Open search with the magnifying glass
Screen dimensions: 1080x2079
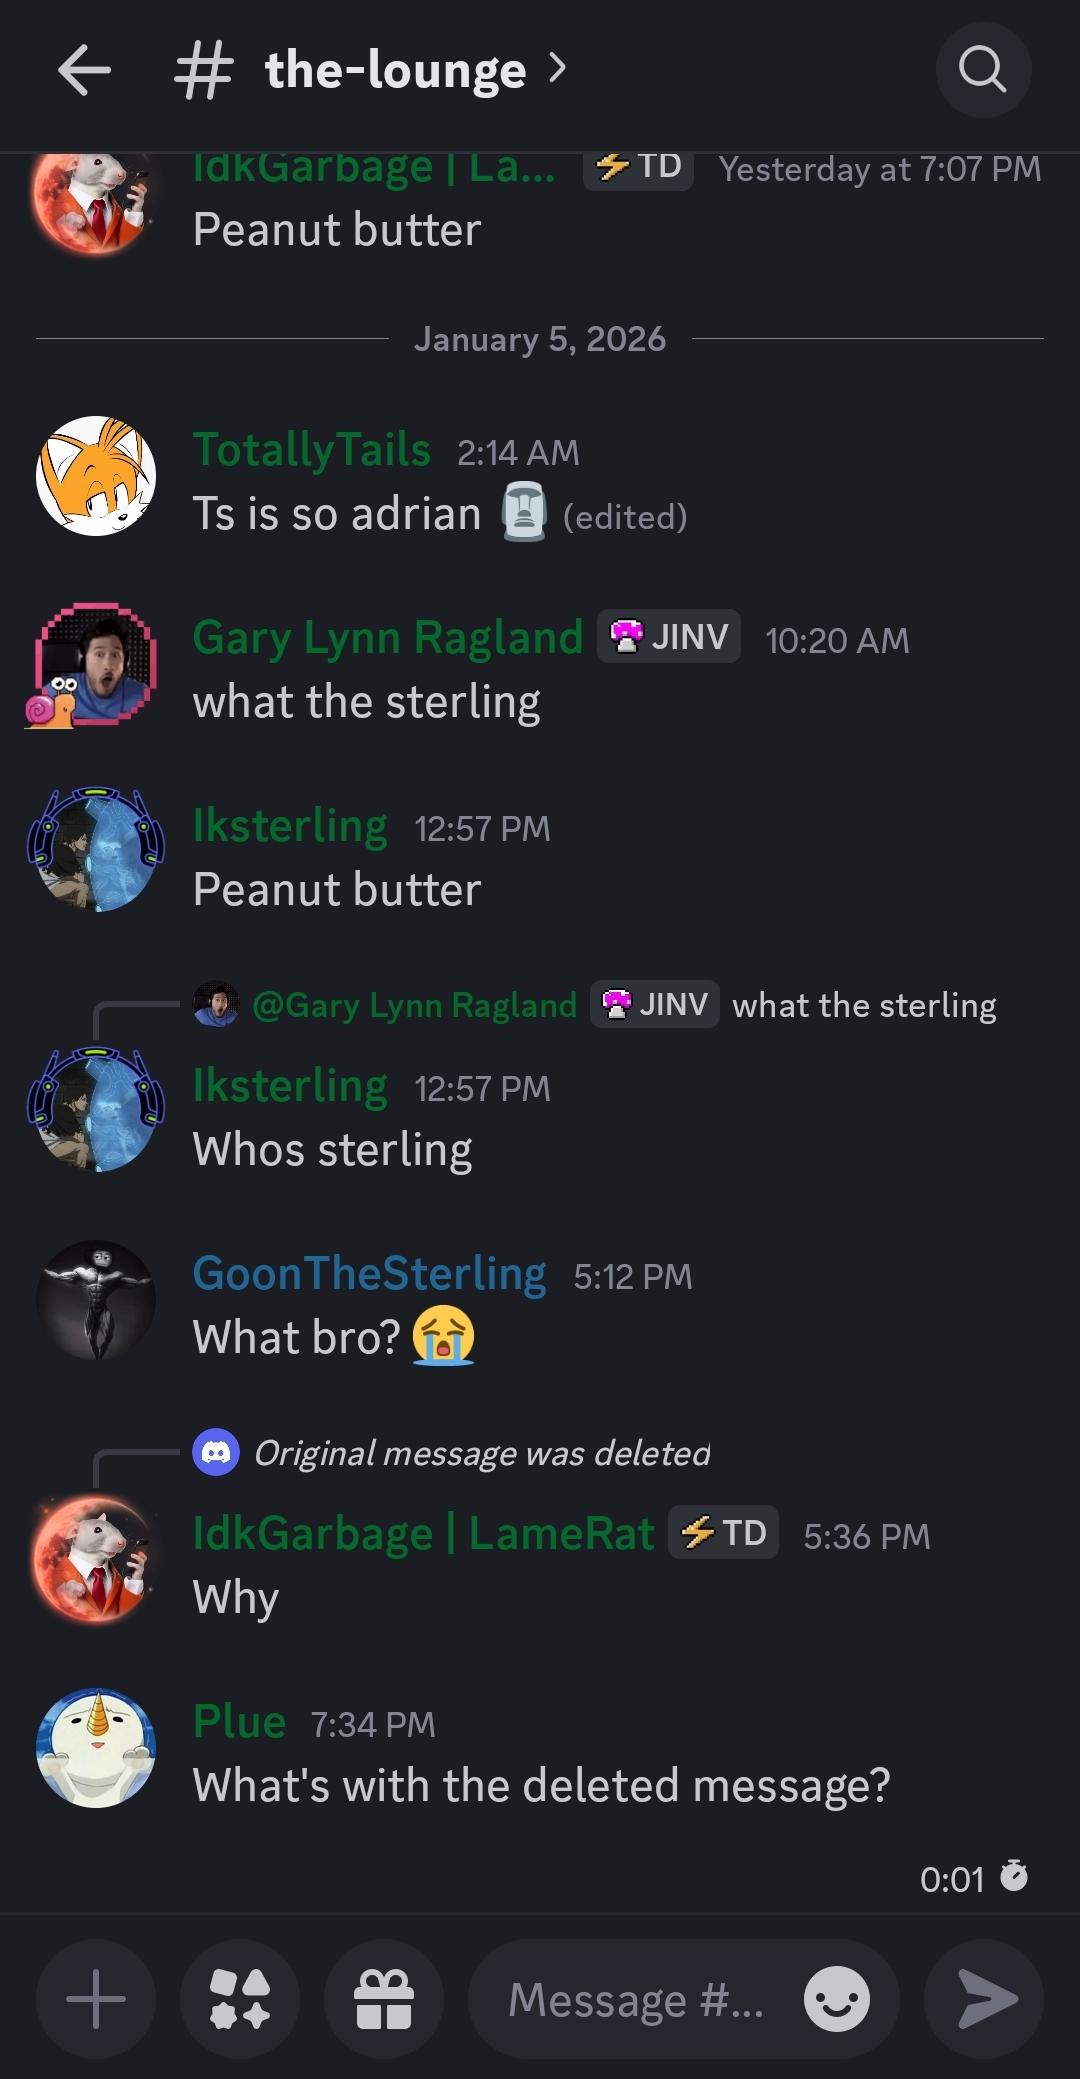click(982, 70)
